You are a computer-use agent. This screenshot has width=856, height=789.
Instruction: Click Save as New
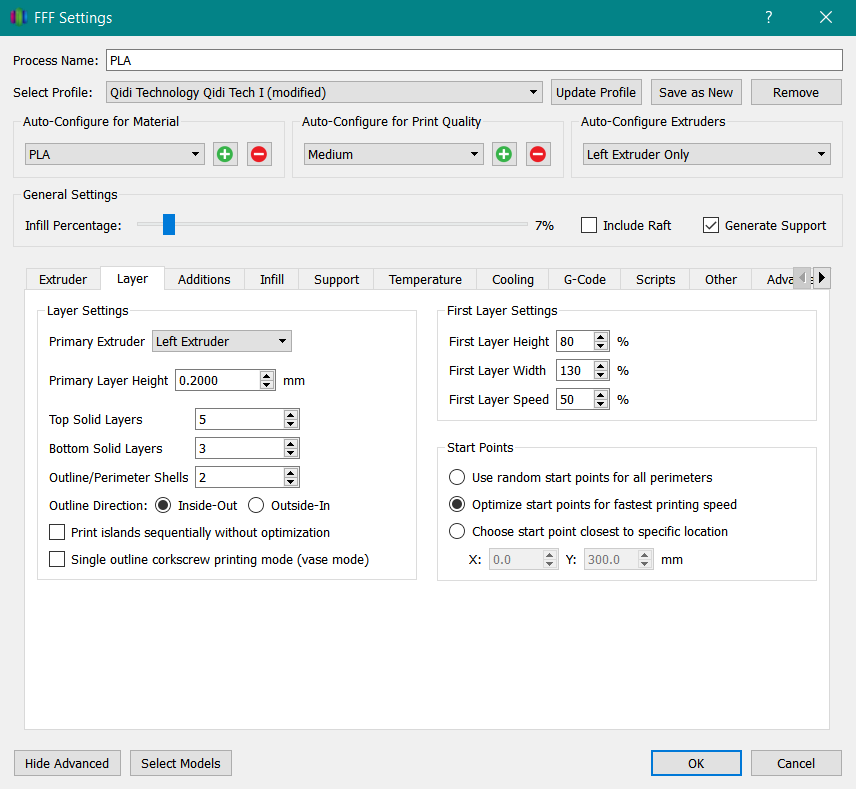pos(696,93)
